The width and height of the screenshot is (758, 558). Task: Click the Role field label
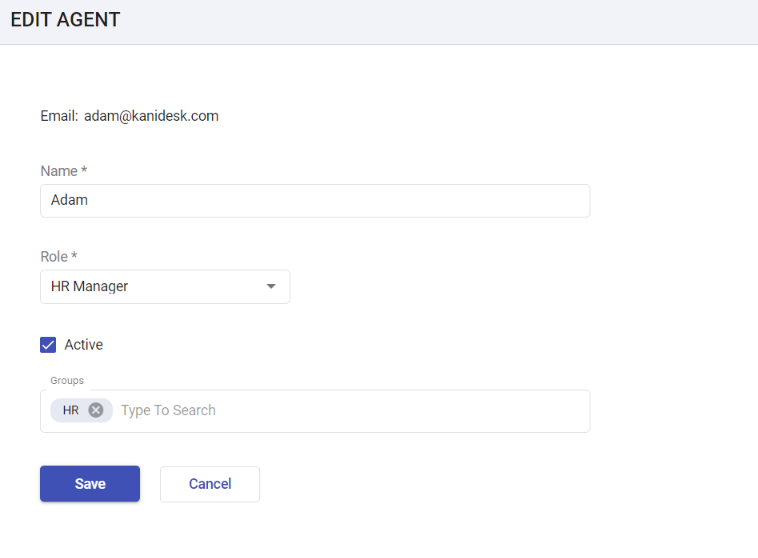point(59,256)
